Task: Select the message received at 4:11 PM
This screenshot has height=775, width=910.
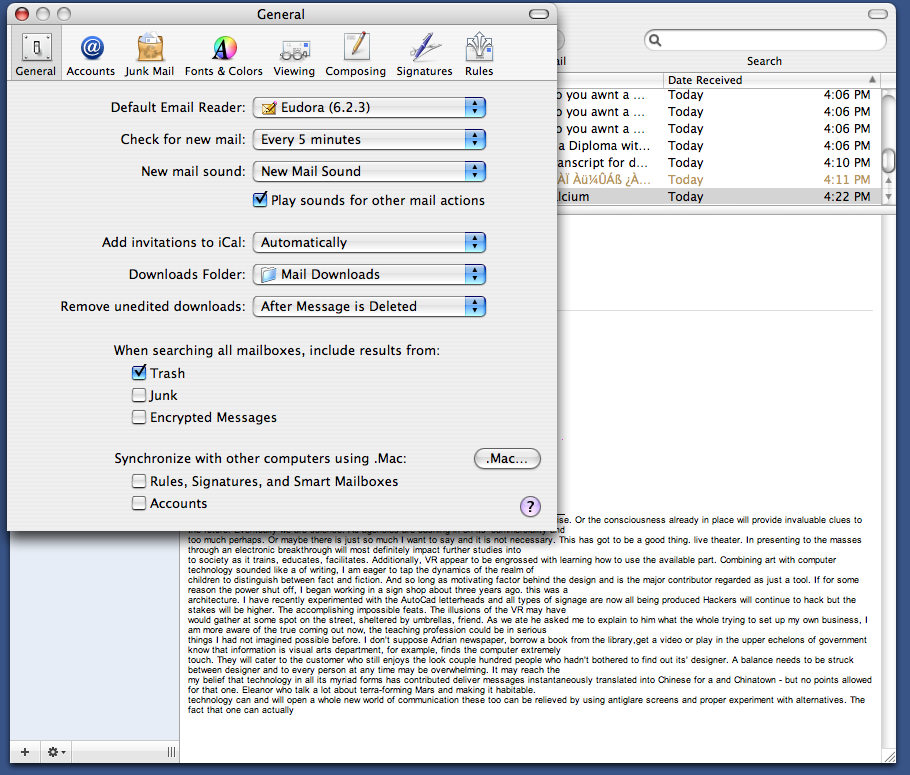Action: tap(718, 180)
